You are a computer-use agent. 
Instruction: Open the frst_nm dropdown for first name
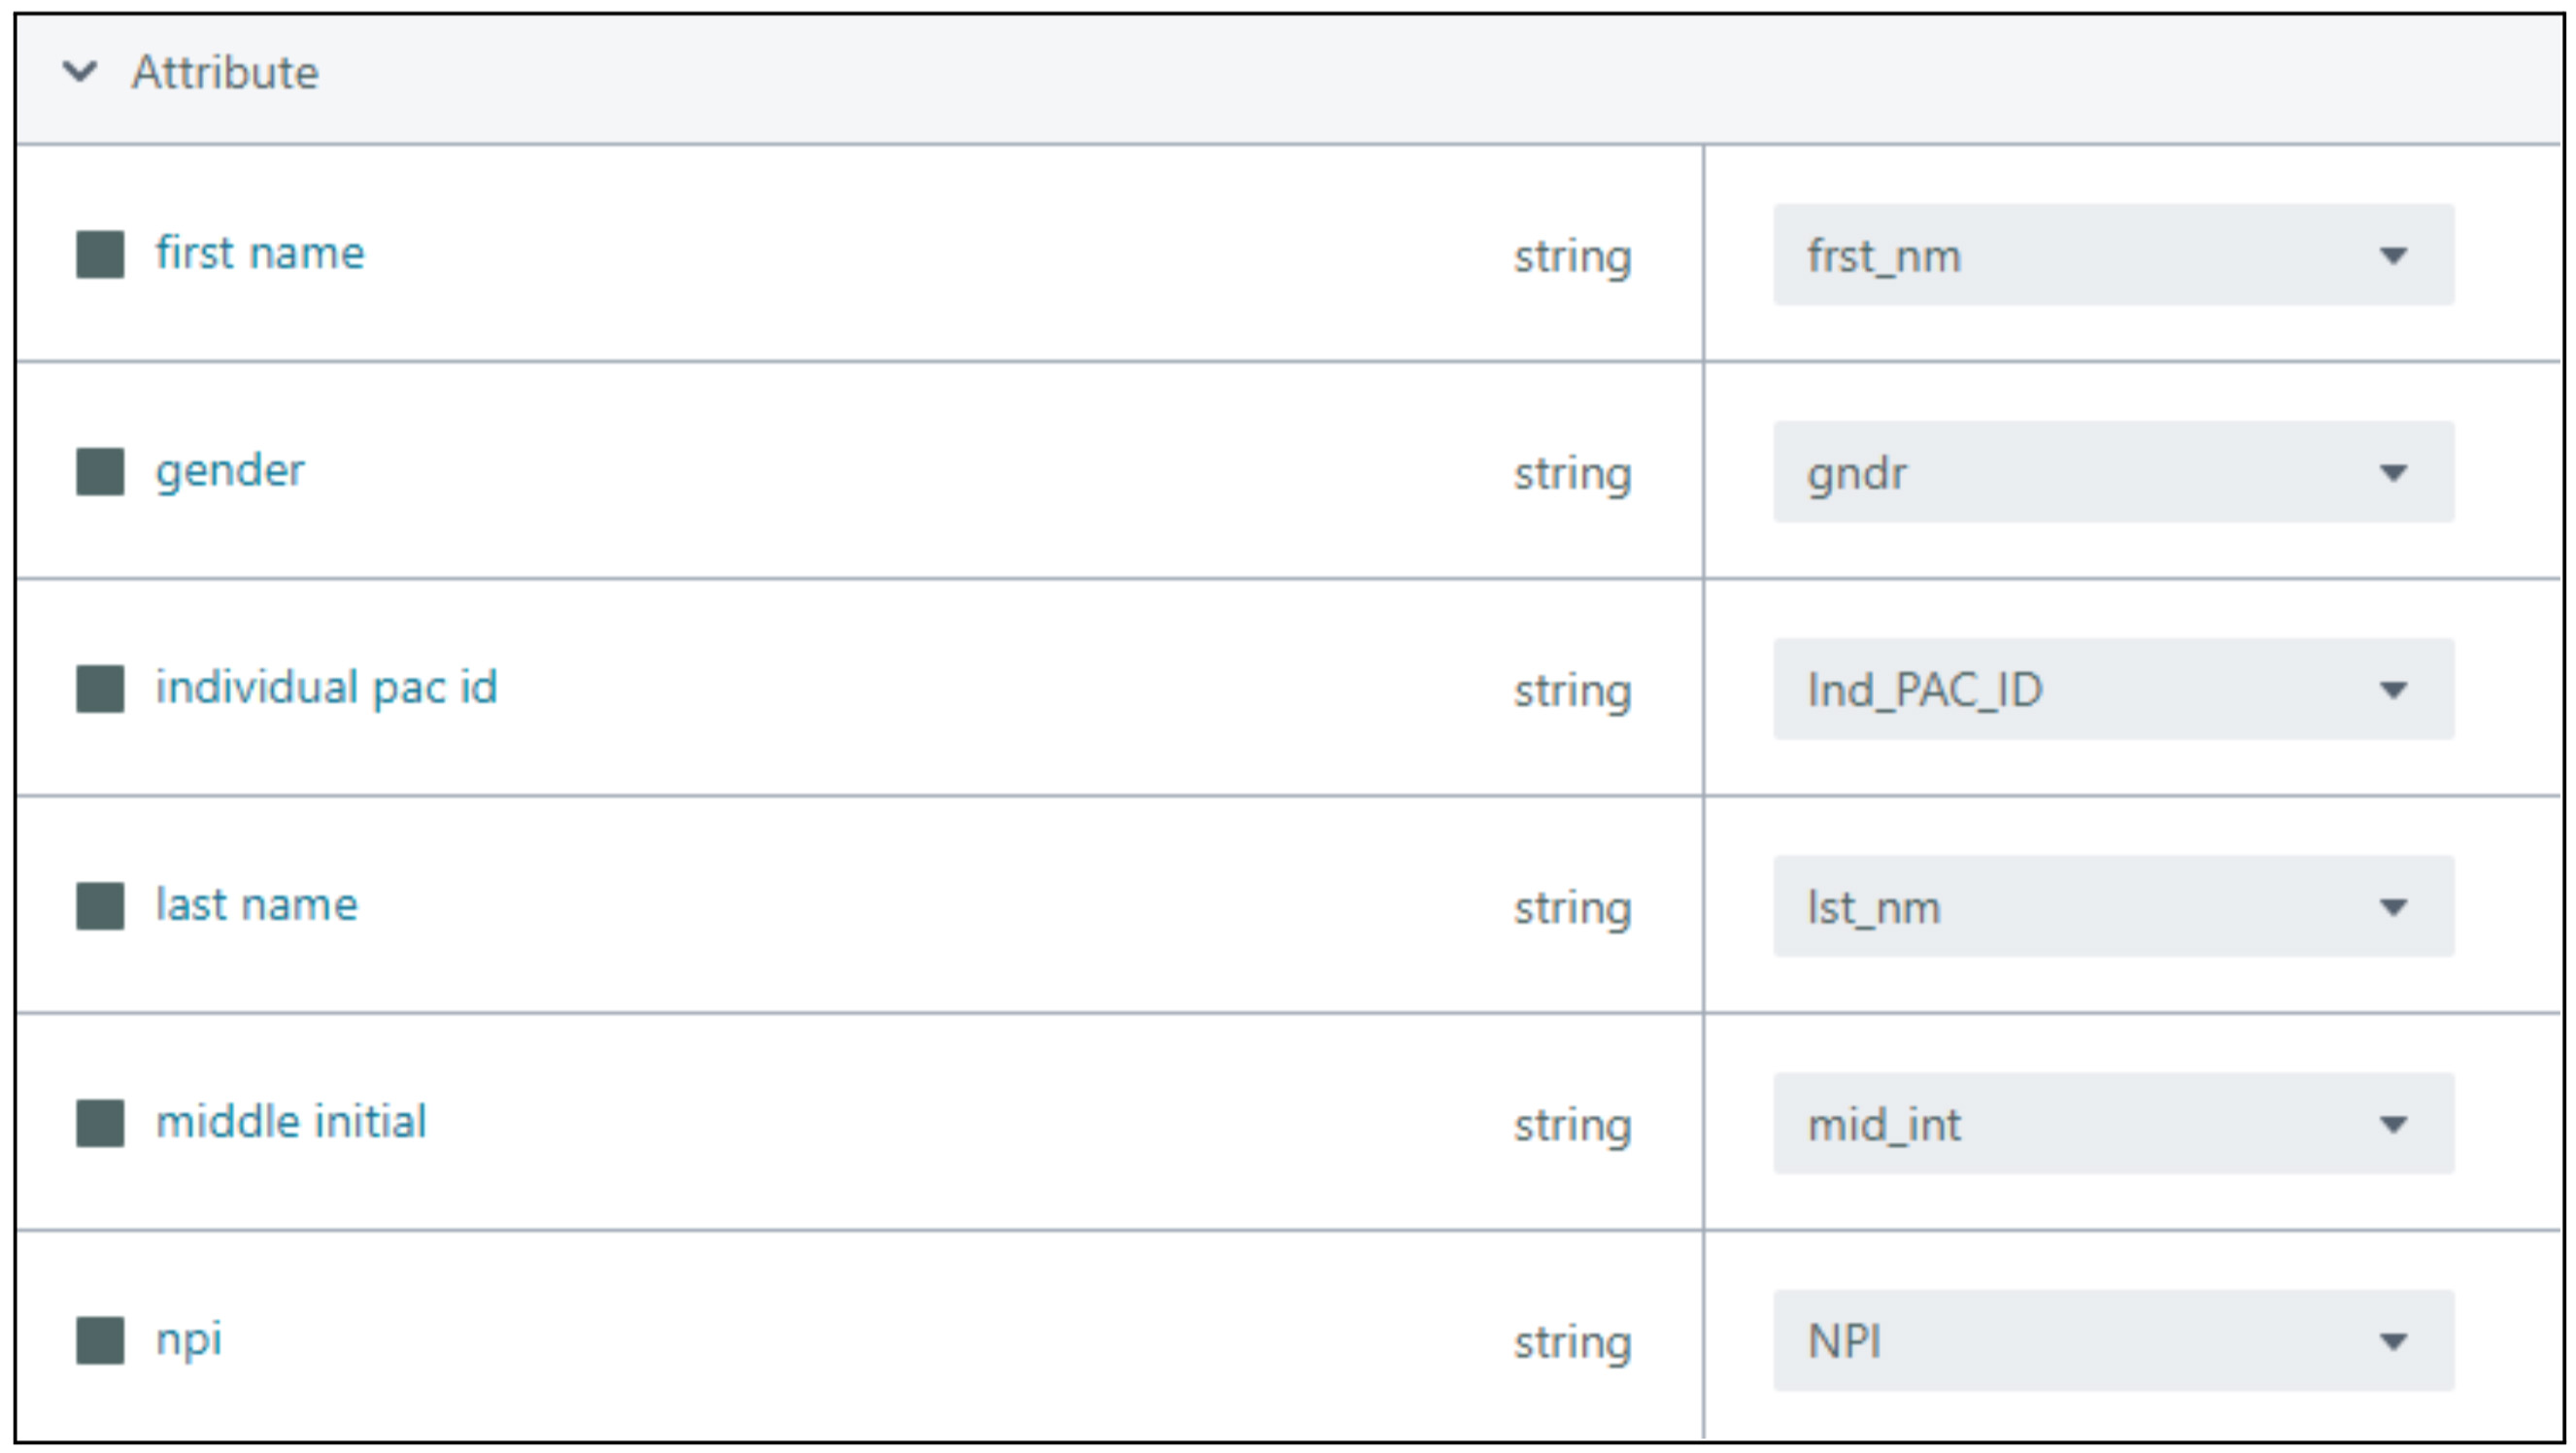(2112, 256)
